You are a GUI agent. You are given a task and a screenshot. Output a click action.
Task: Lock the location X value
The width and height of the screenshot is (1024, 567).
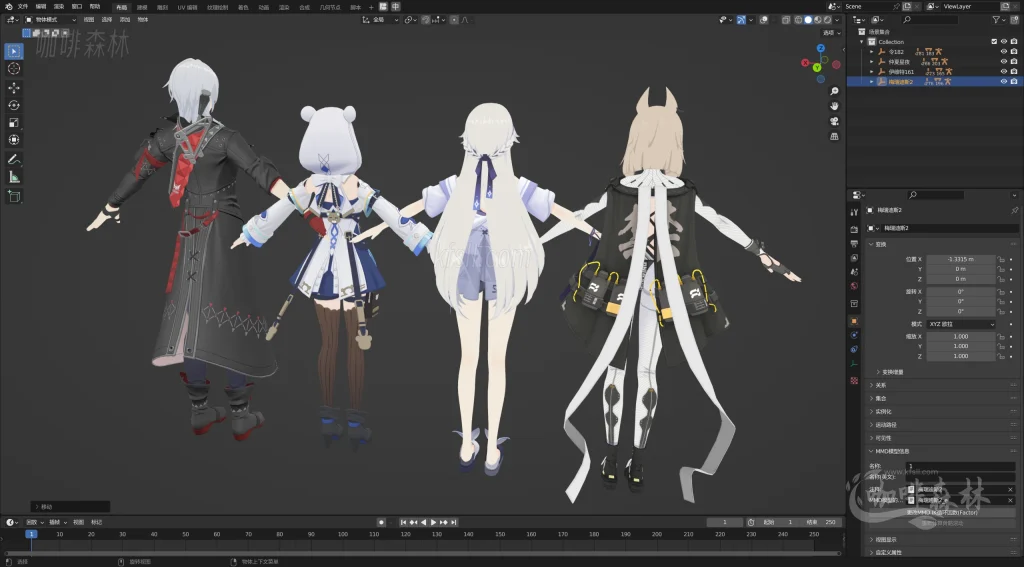click(x=1000, y=259)
